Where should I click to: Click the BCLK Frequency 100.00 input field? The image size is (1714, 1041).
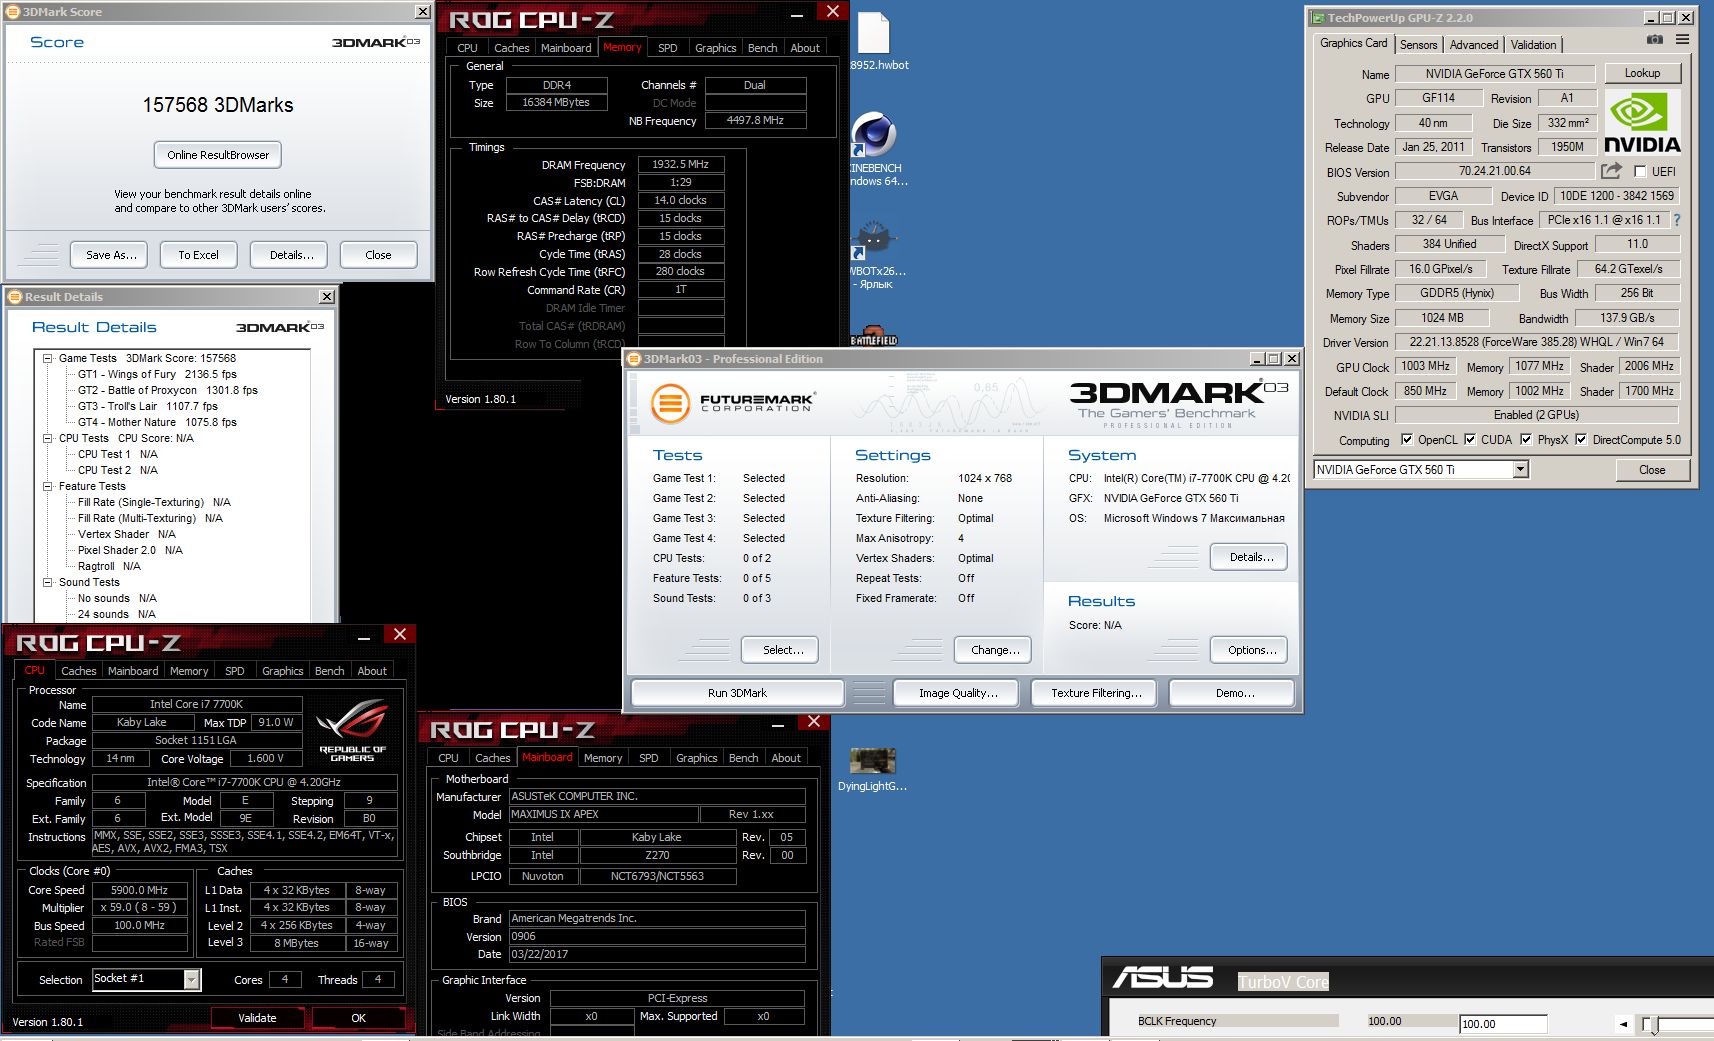click(1503, 1024)
